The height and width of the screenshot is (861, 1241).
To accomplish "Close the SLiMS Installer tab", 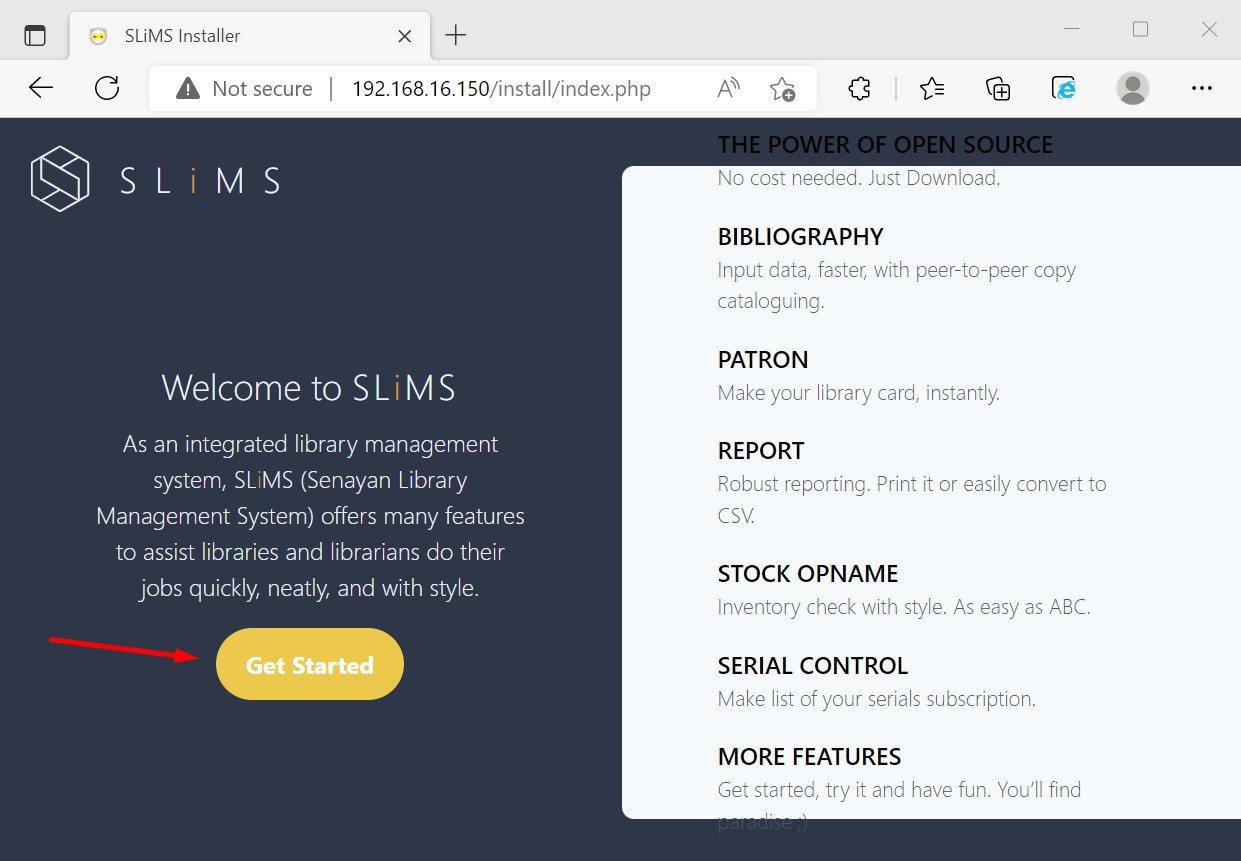I will tap(405, 36).
